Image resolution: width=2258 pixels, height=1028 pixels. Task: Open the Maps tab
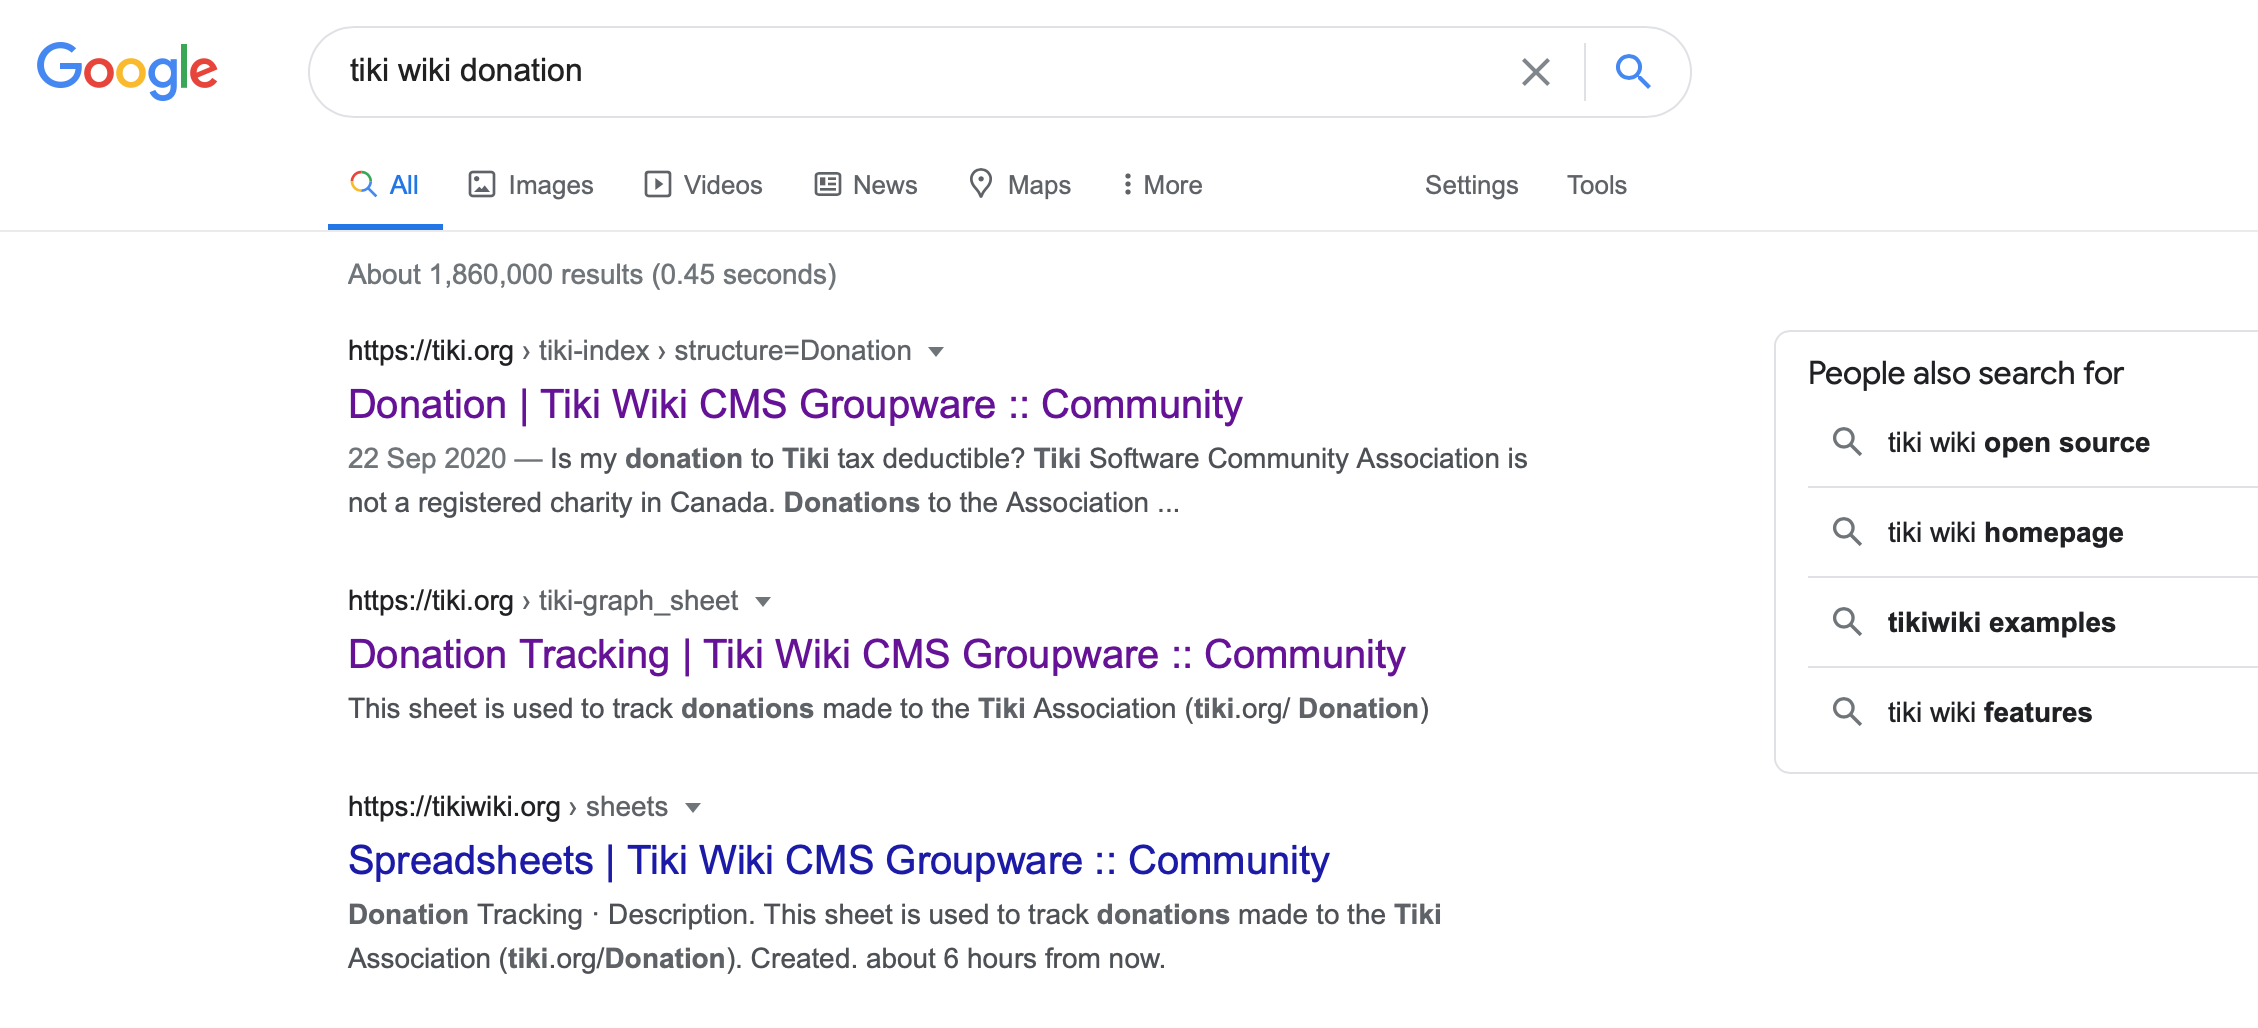(x=1020, y=185)
